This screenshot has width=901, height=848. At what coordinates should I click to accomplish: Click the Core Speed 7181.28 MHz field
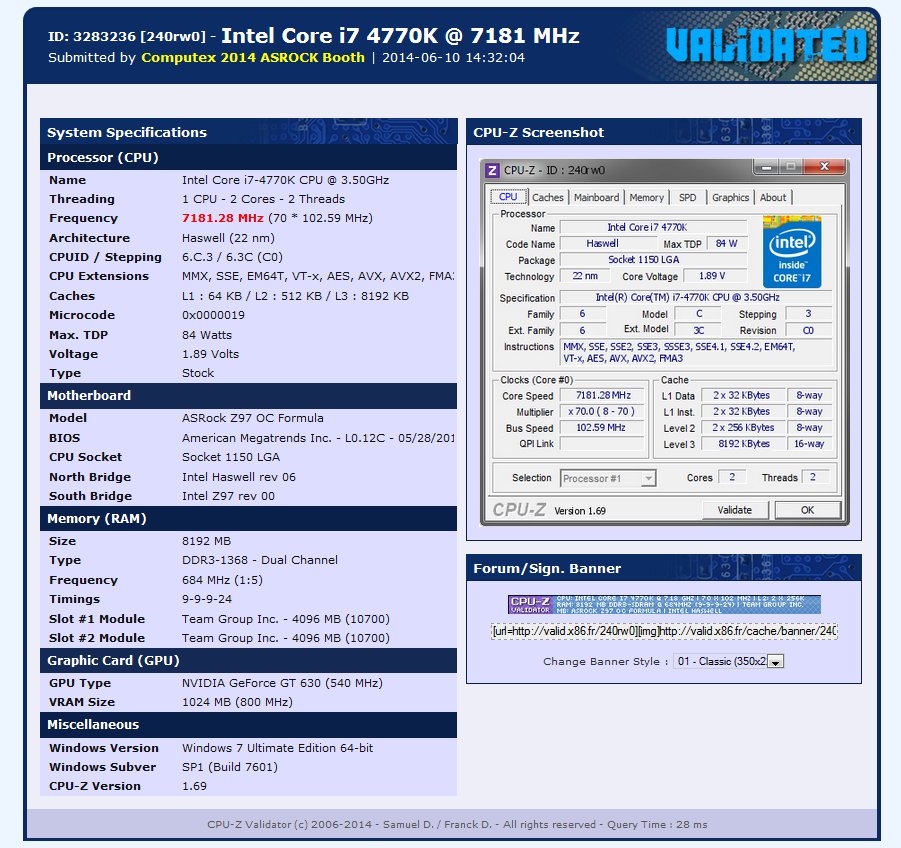click(603, 395)
